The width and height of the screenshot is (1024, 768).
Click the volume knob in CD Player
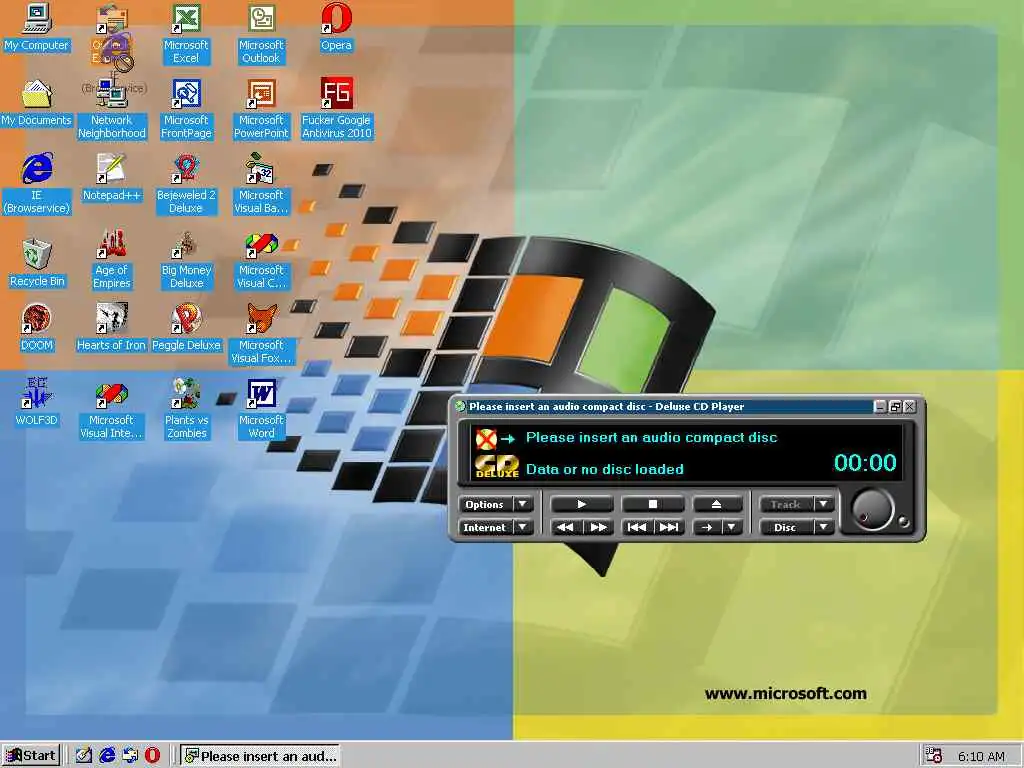(872, 509)
